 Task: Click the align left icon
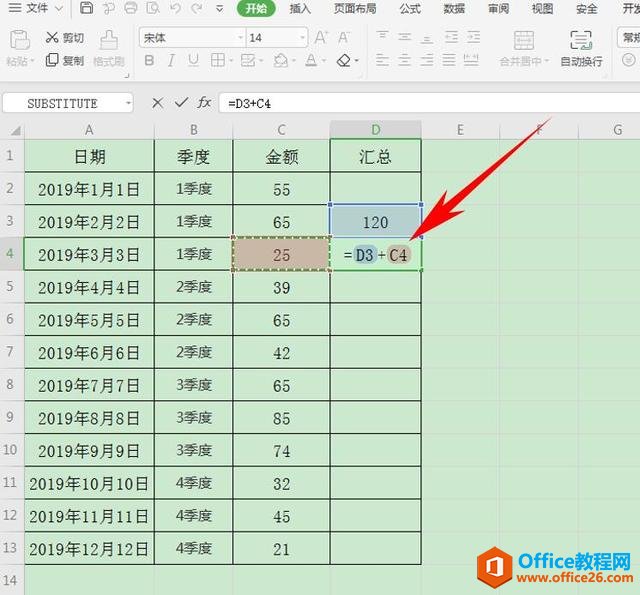click(382, 61)
